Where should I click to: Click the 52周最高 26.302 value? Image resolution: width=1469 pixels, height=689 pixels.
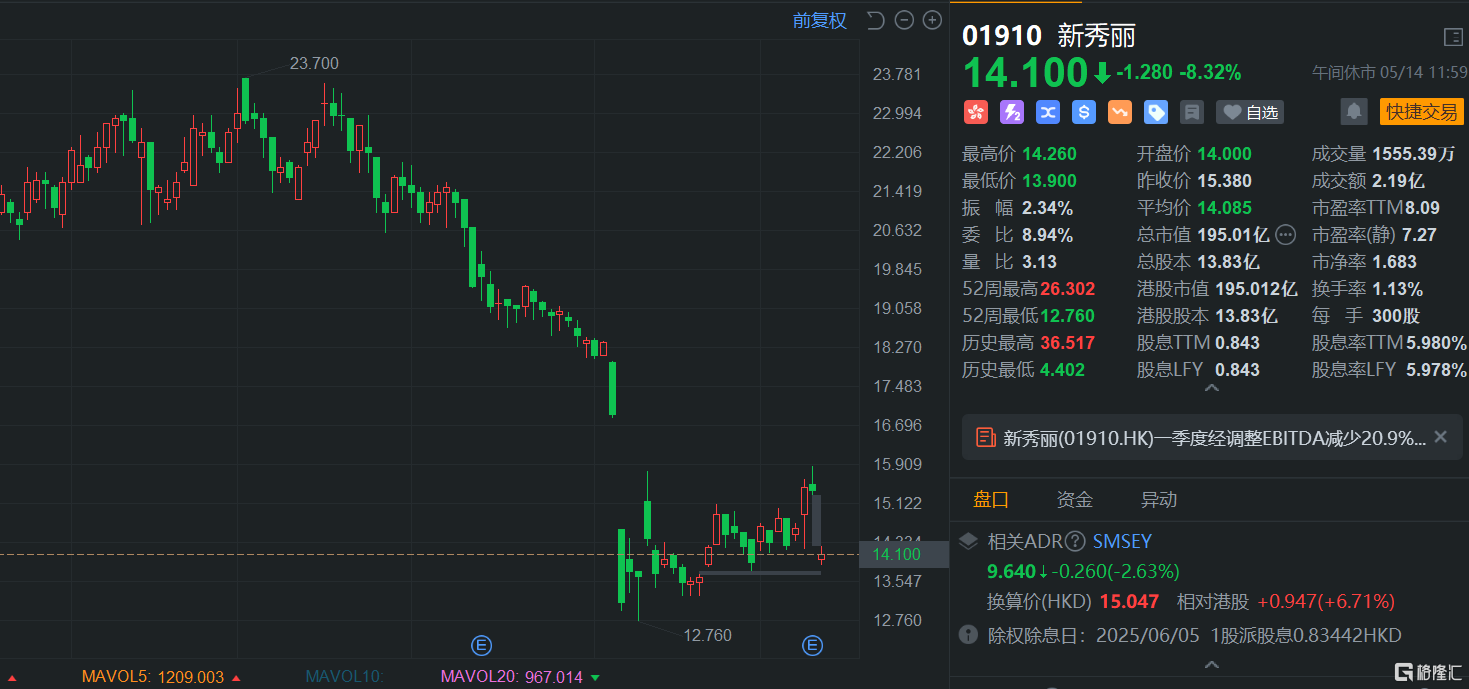click(1067, 289)
